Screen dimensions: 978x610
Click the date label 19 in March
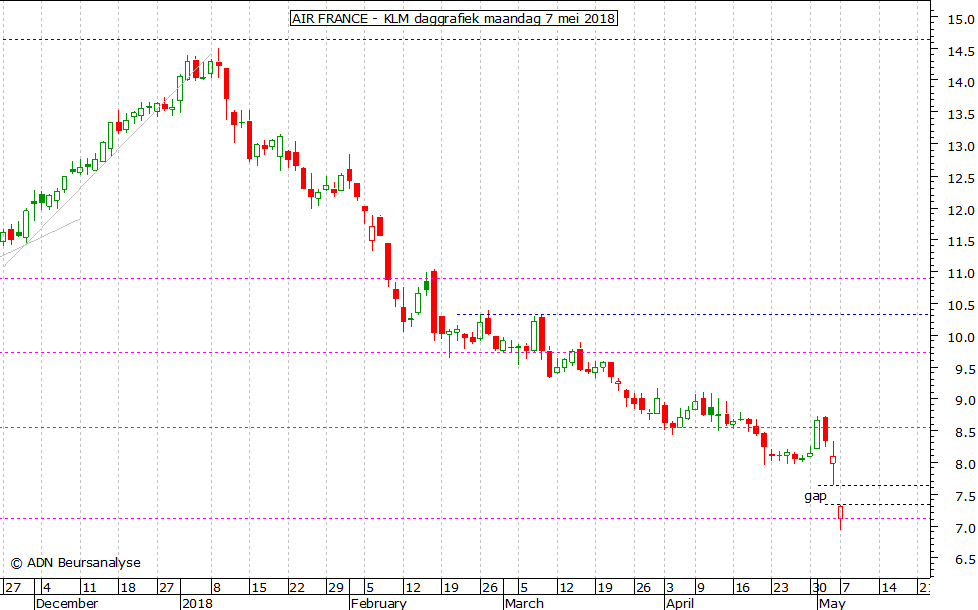pos(605,588)
